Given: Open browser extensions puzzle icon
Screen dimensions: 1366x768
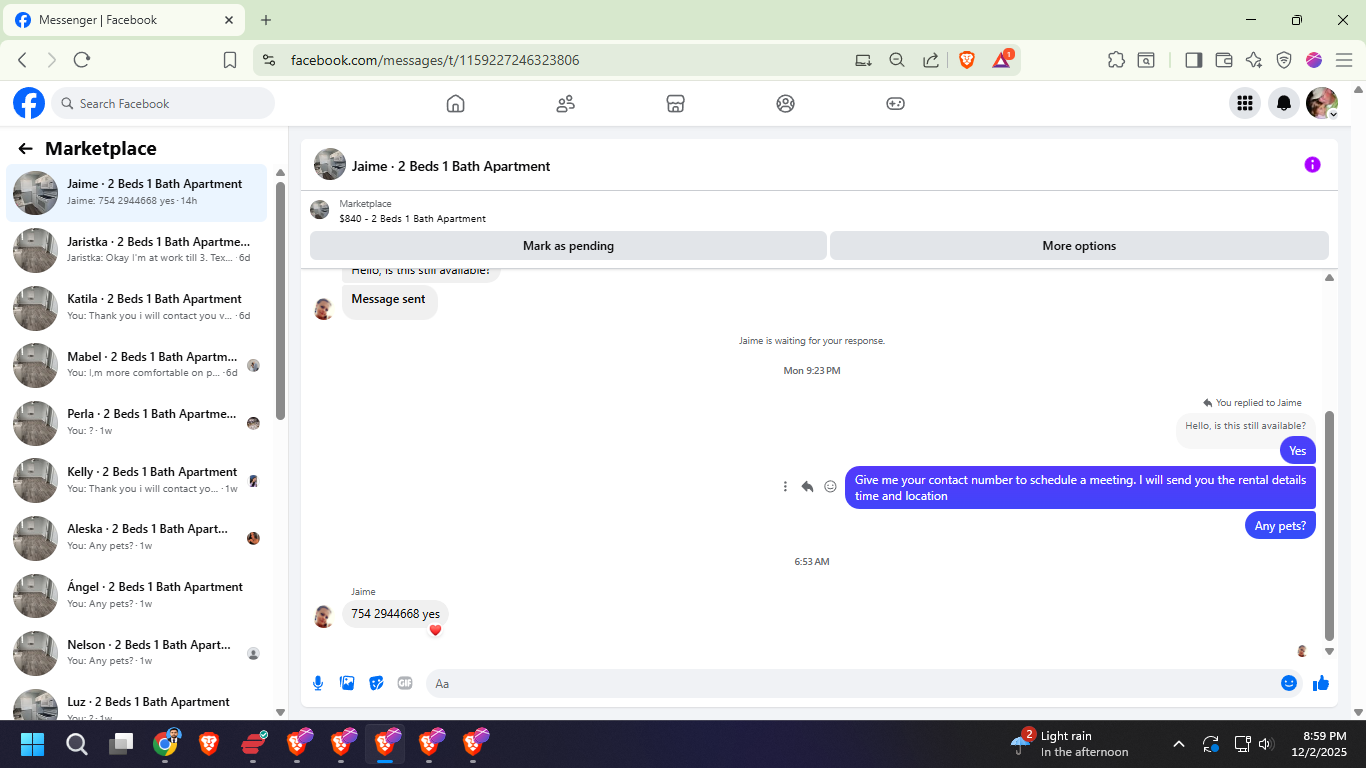Looking at the screenshot, I should [1116, 60].
